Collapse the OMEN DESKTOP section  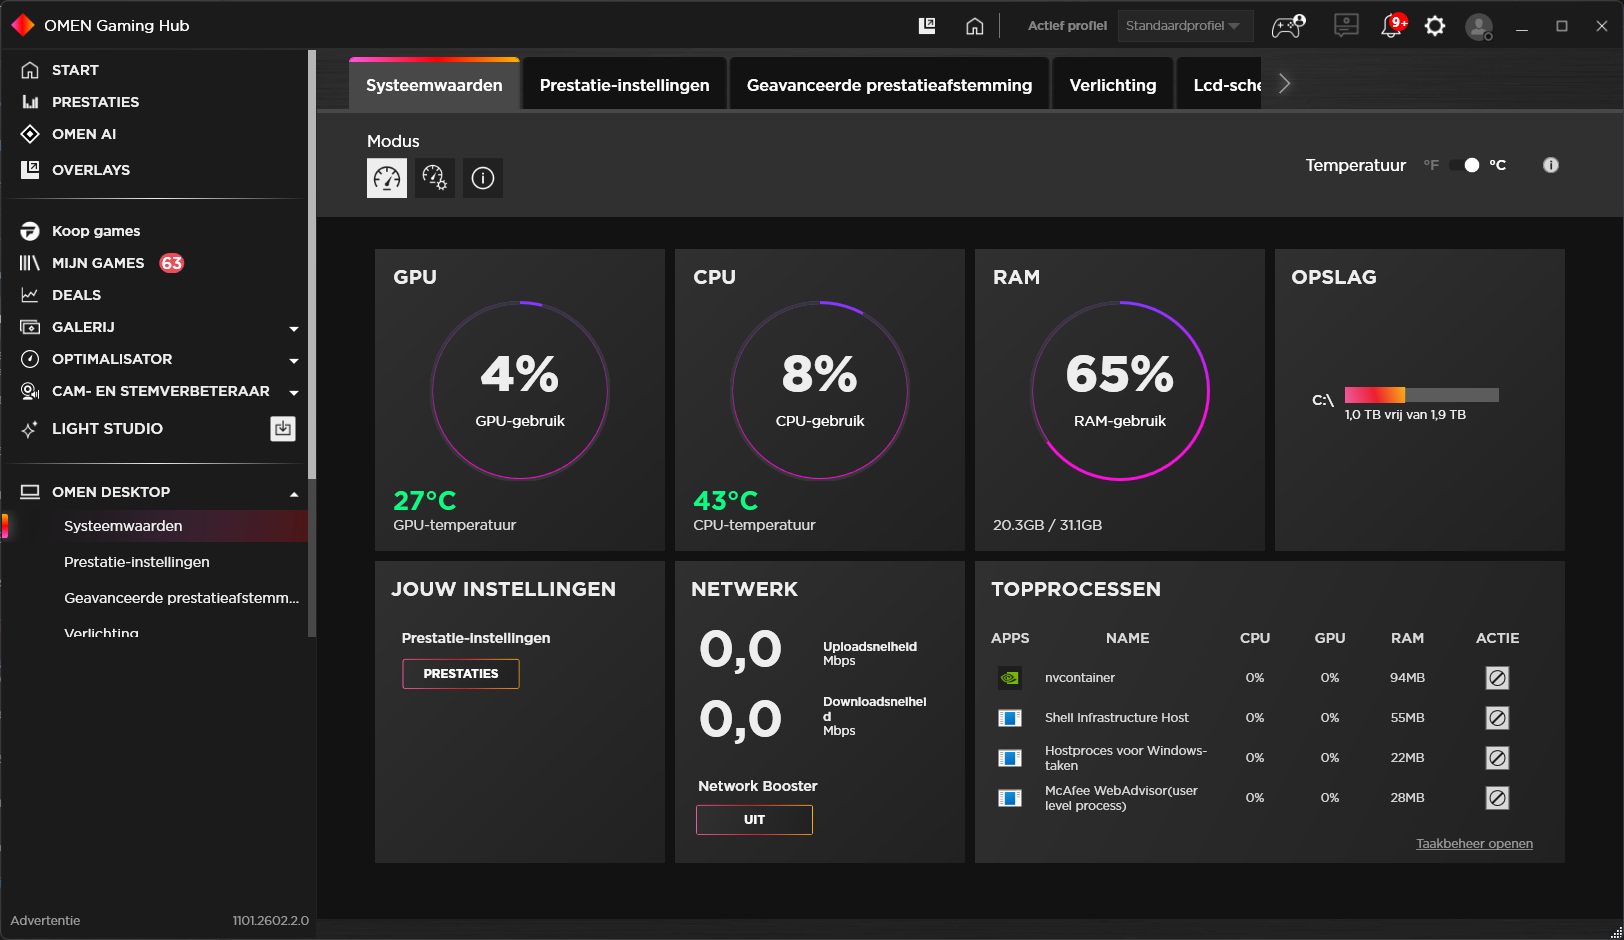[294, 493]
